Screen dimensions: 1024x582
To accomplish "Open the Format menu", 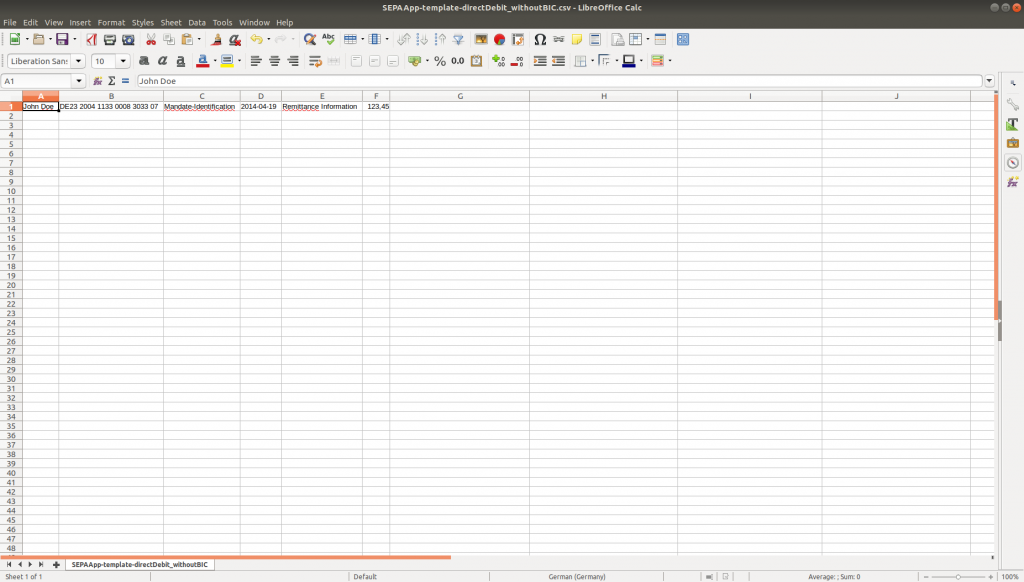I will coord(111,22).
